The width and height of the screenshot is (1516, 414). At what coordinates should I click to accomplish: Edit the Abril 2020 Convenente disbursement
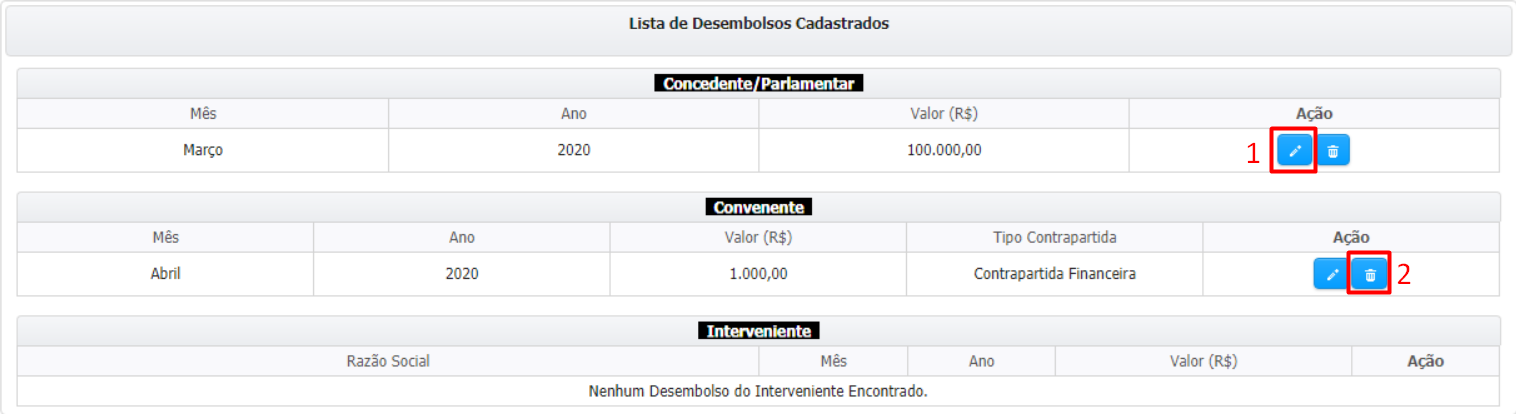pyautogui.click(x=1331, y=275)
